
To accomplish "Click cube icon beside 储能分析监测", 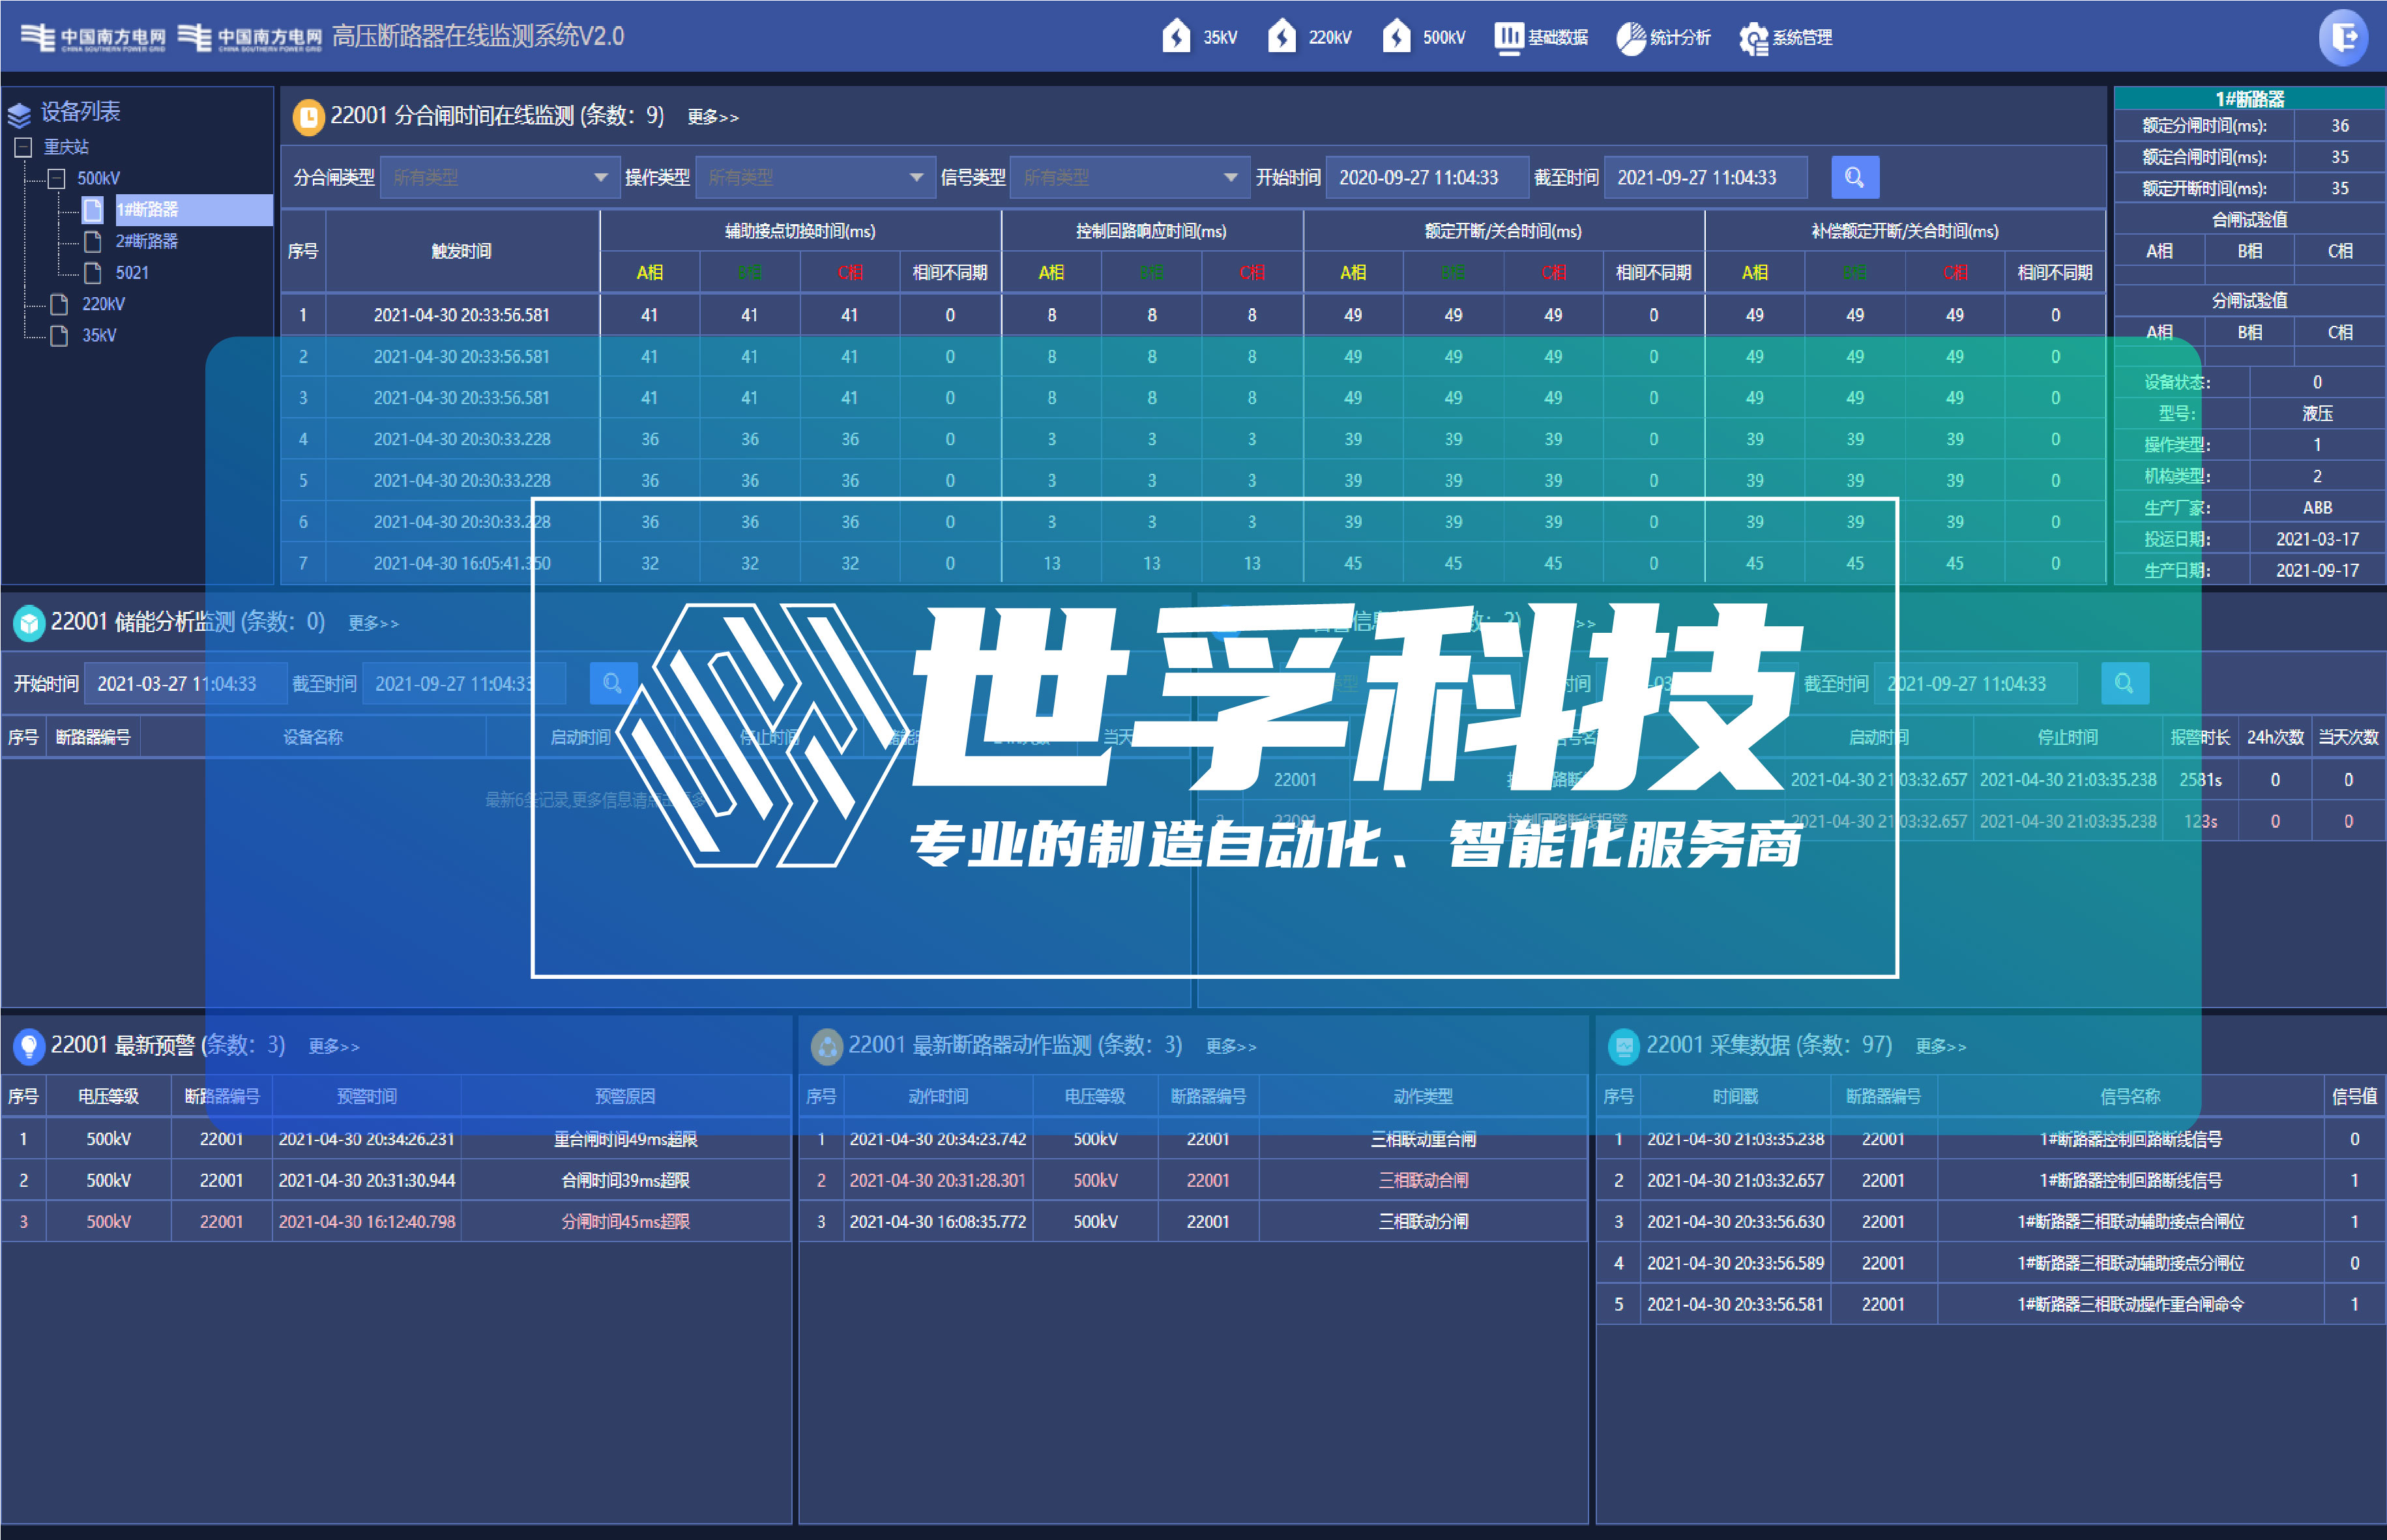I will click(x=29, y=623).
